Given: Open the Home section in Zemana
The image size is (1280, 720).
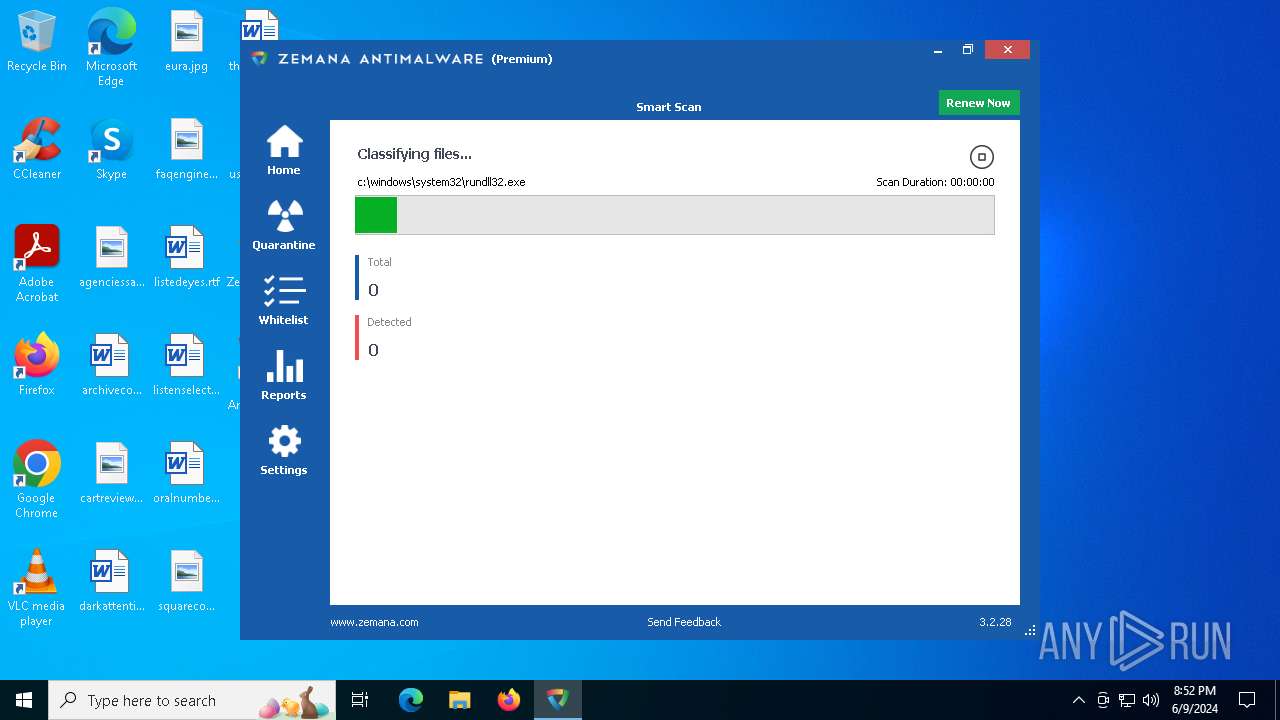Looking at the screenshot, I should [x=284, y=150].
